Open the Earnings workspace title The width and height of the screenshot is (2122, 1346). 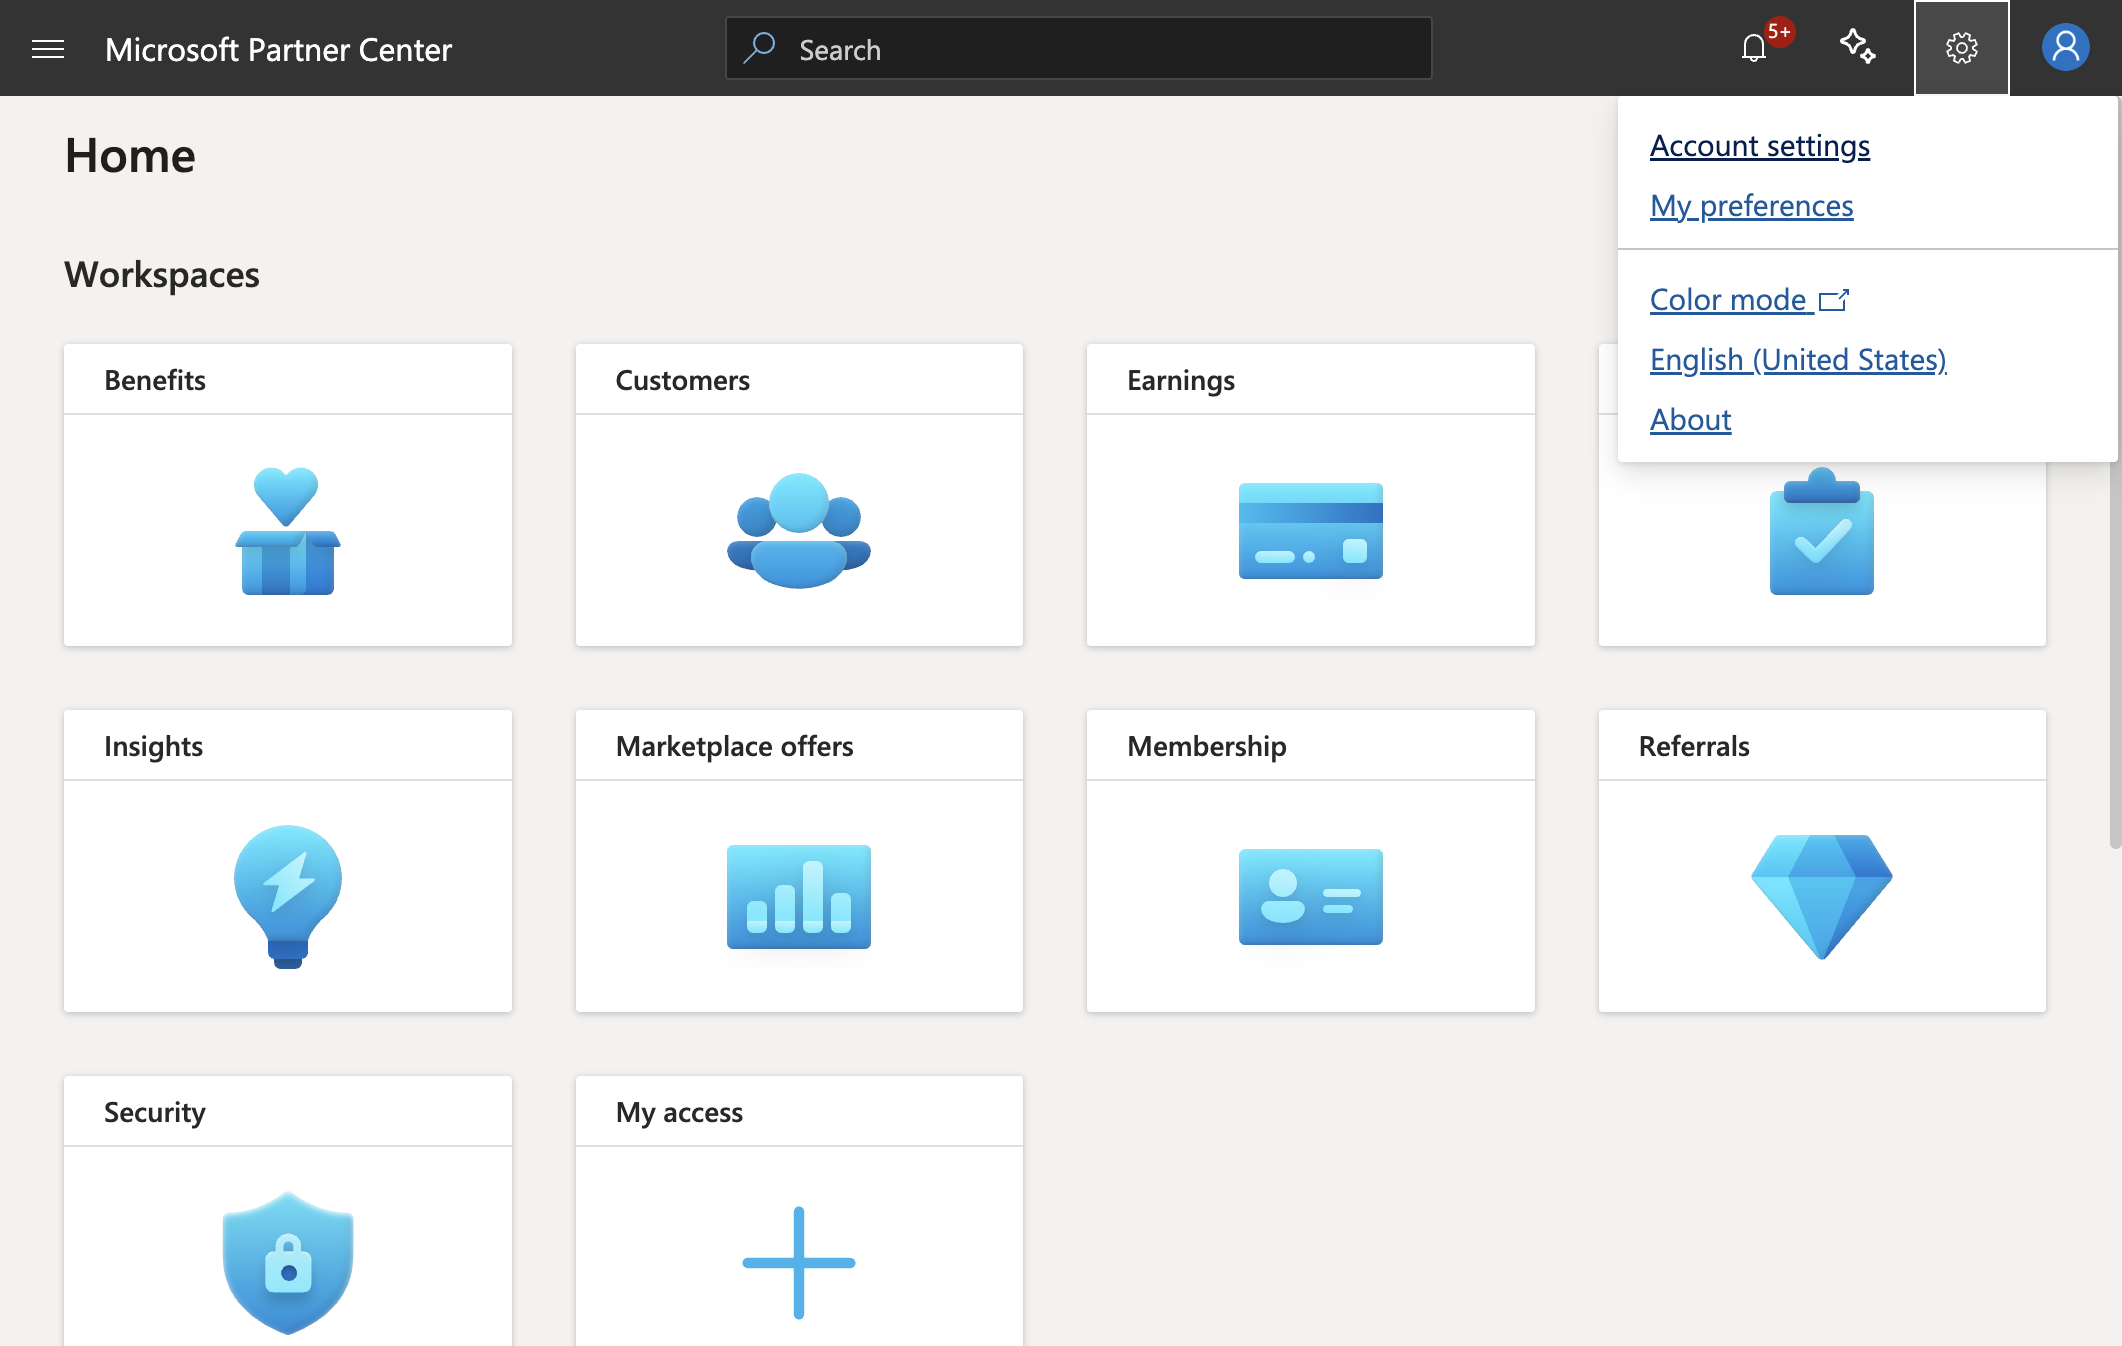tap(1181, 380)
